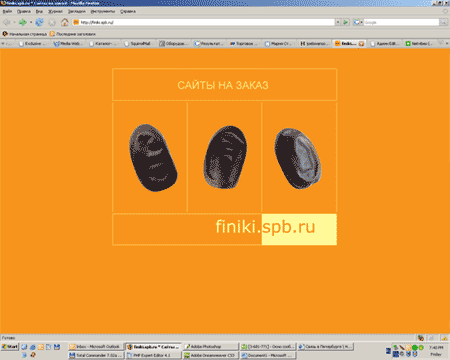The height and width of the screenshot is (360, 450).
Task: Click the search magnifier button
Action: [443, 22]
